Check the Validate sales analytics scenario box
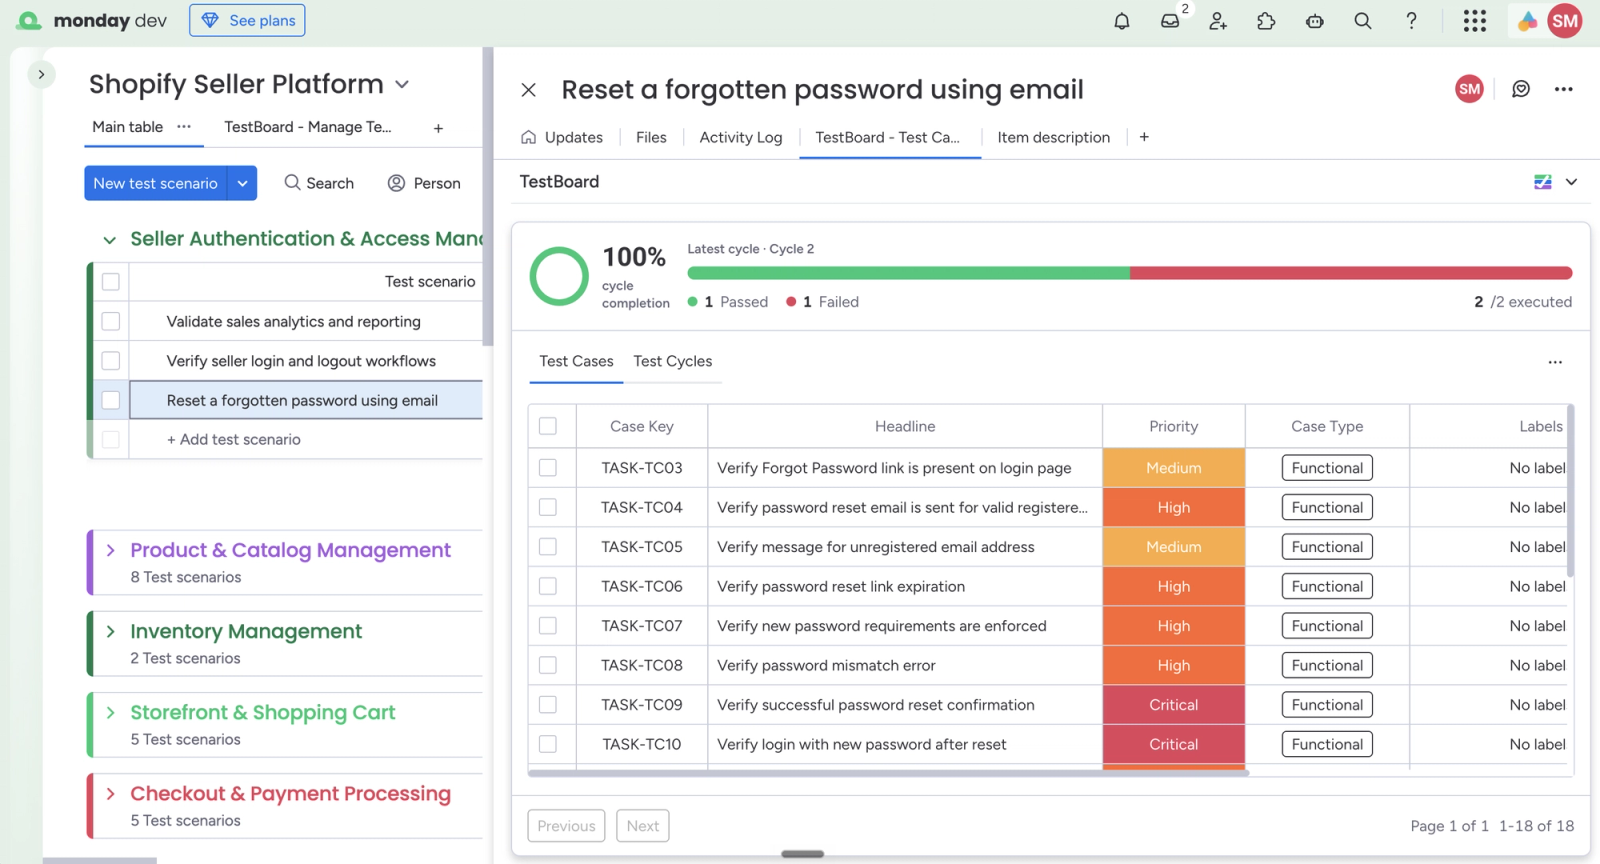The image size is (1600, 864). (x=111, y=321)
